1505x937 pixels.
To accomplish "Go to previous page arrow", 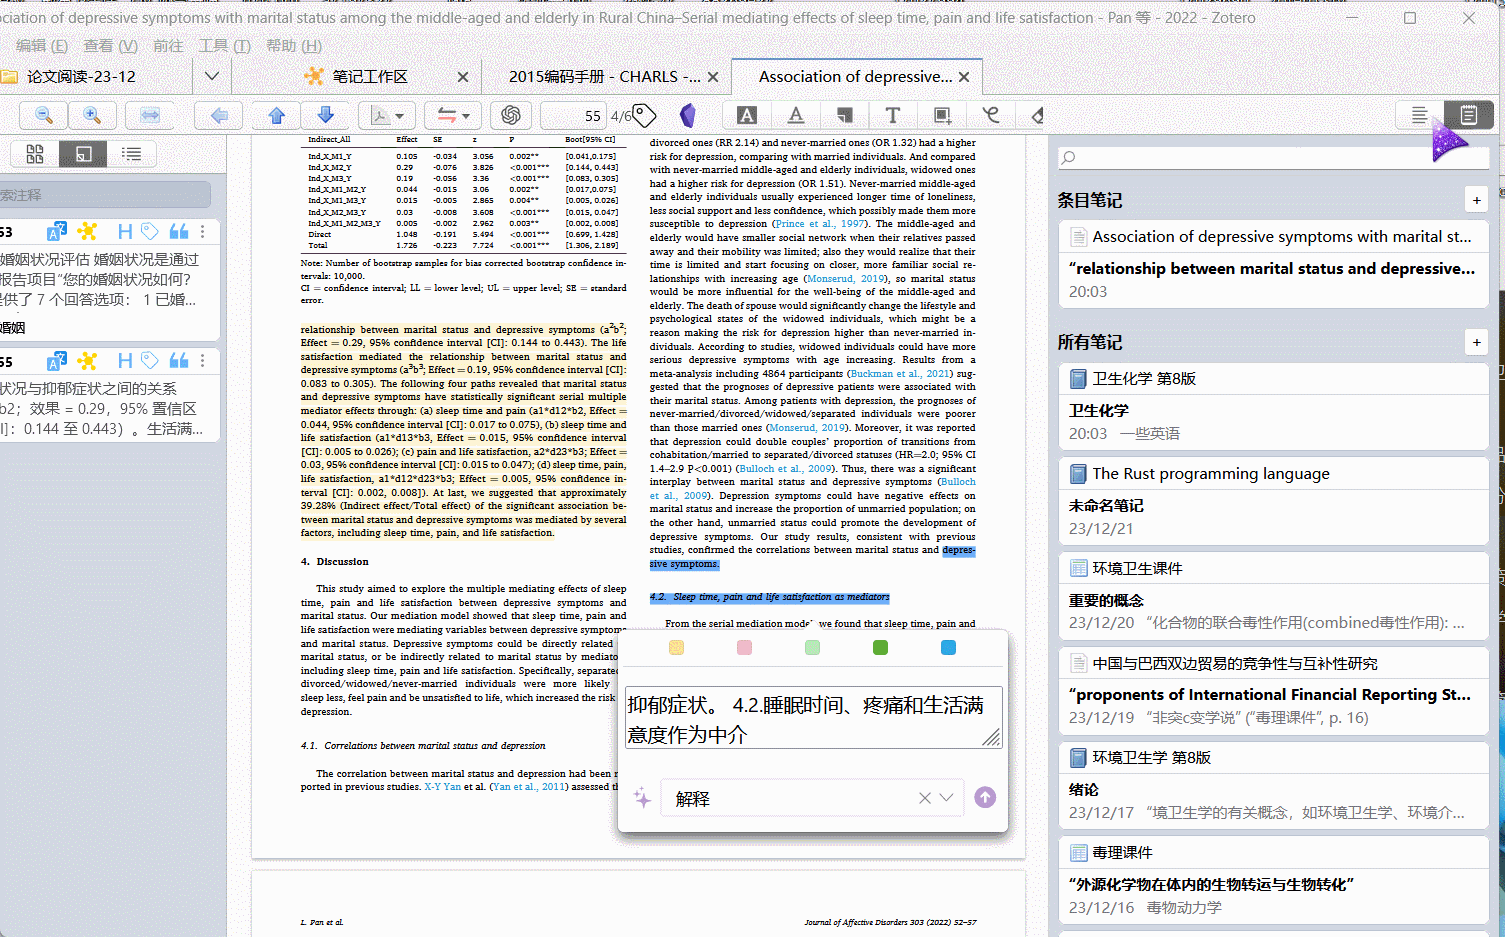I will (x=277, y=115).
